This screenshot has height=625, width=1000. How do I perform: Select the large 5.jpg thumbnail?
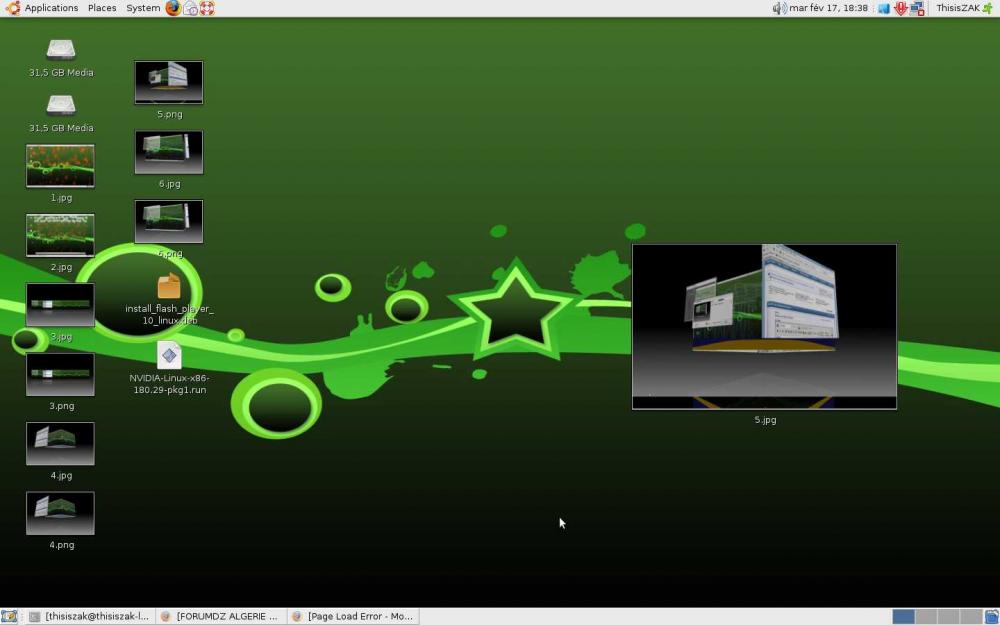pos(764,327)
